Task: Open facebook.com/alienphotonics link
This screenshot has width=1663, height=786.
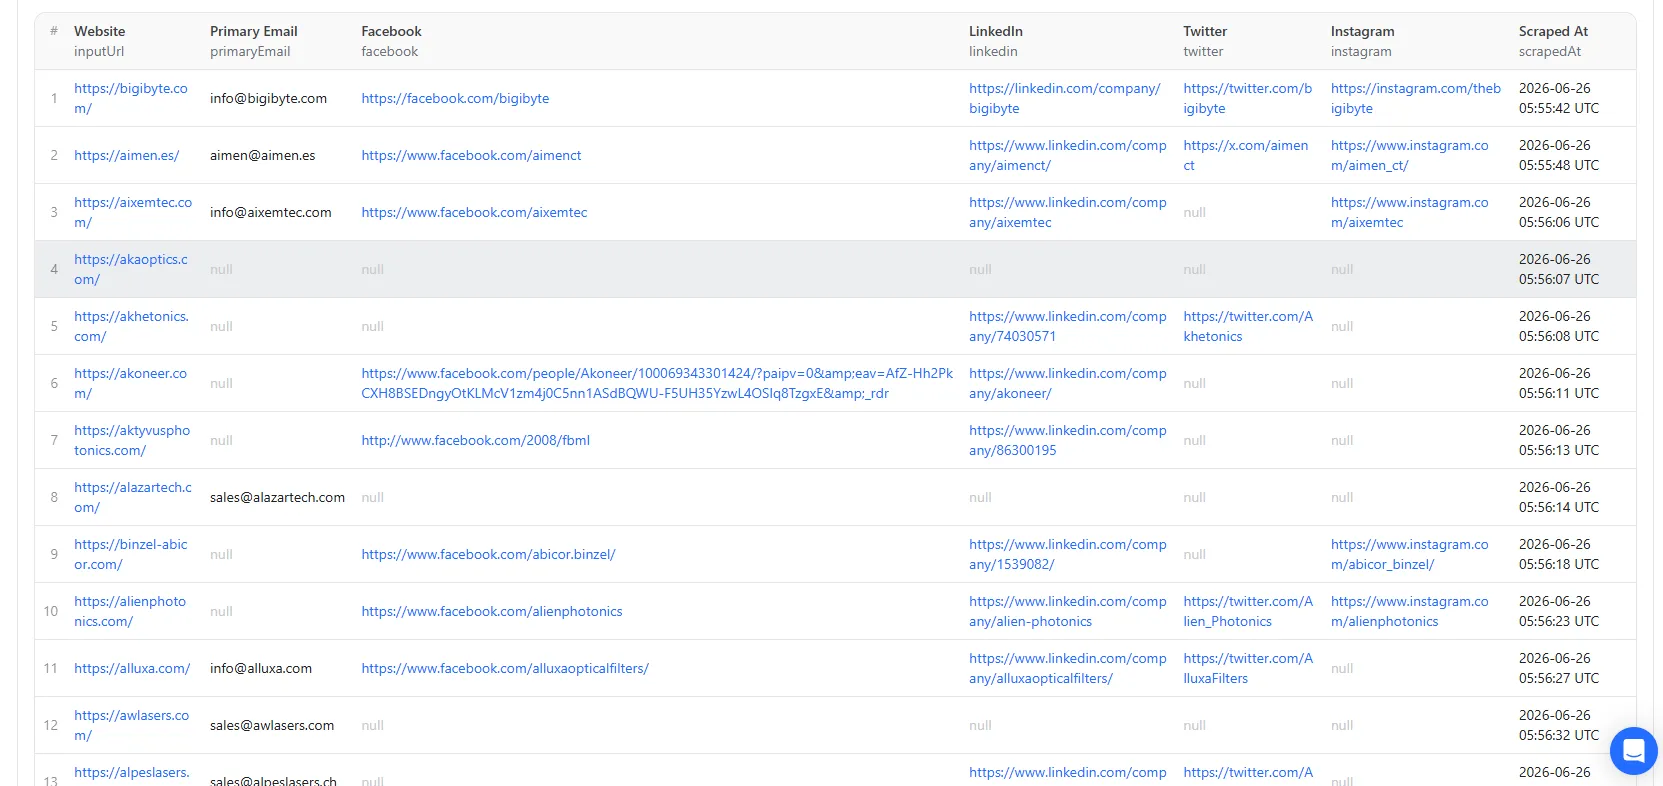Action: [492, 611]
